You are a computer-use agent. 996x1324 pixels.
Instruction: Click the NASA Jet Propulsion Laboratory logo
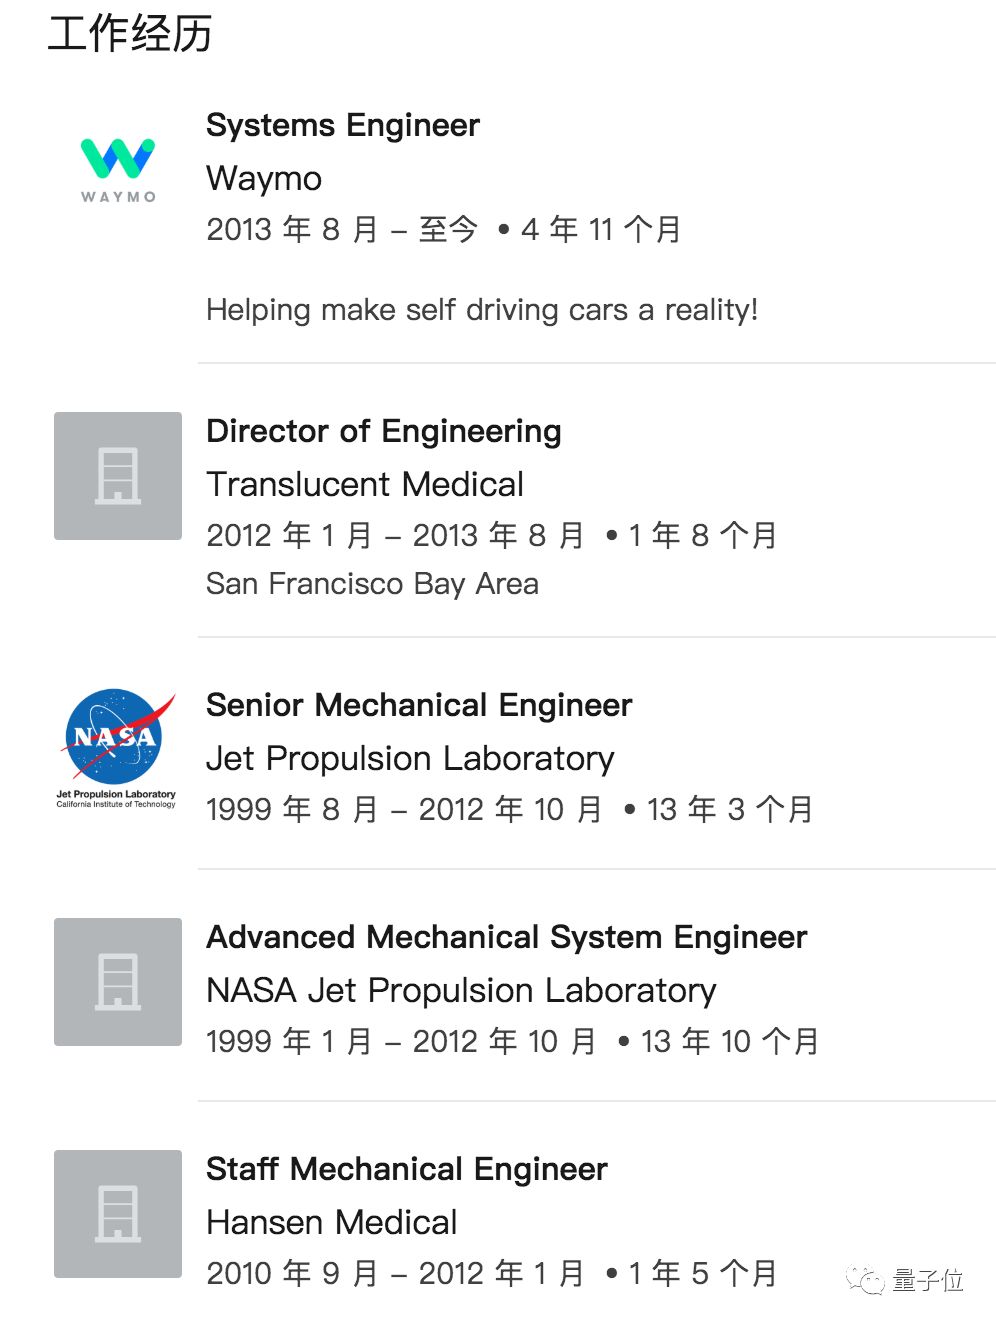(x=117, y=747)
